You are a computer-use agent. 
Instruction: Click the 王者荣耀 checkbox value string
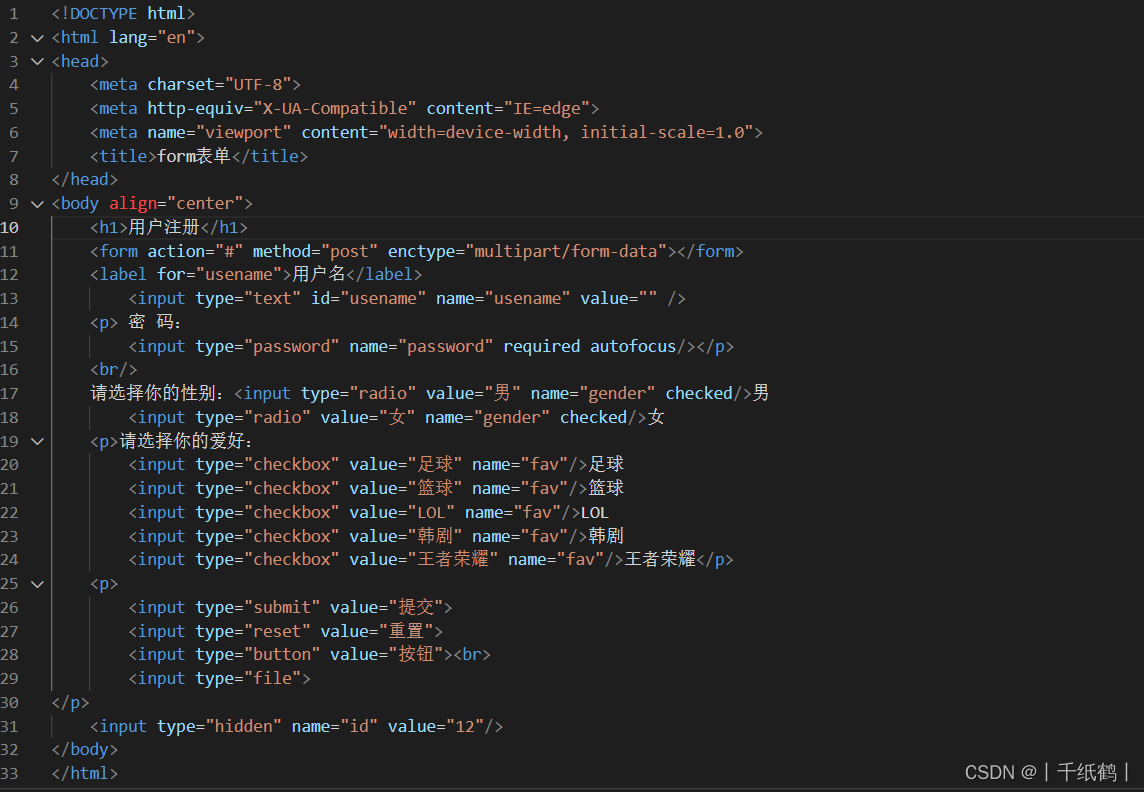pos(453,559)
